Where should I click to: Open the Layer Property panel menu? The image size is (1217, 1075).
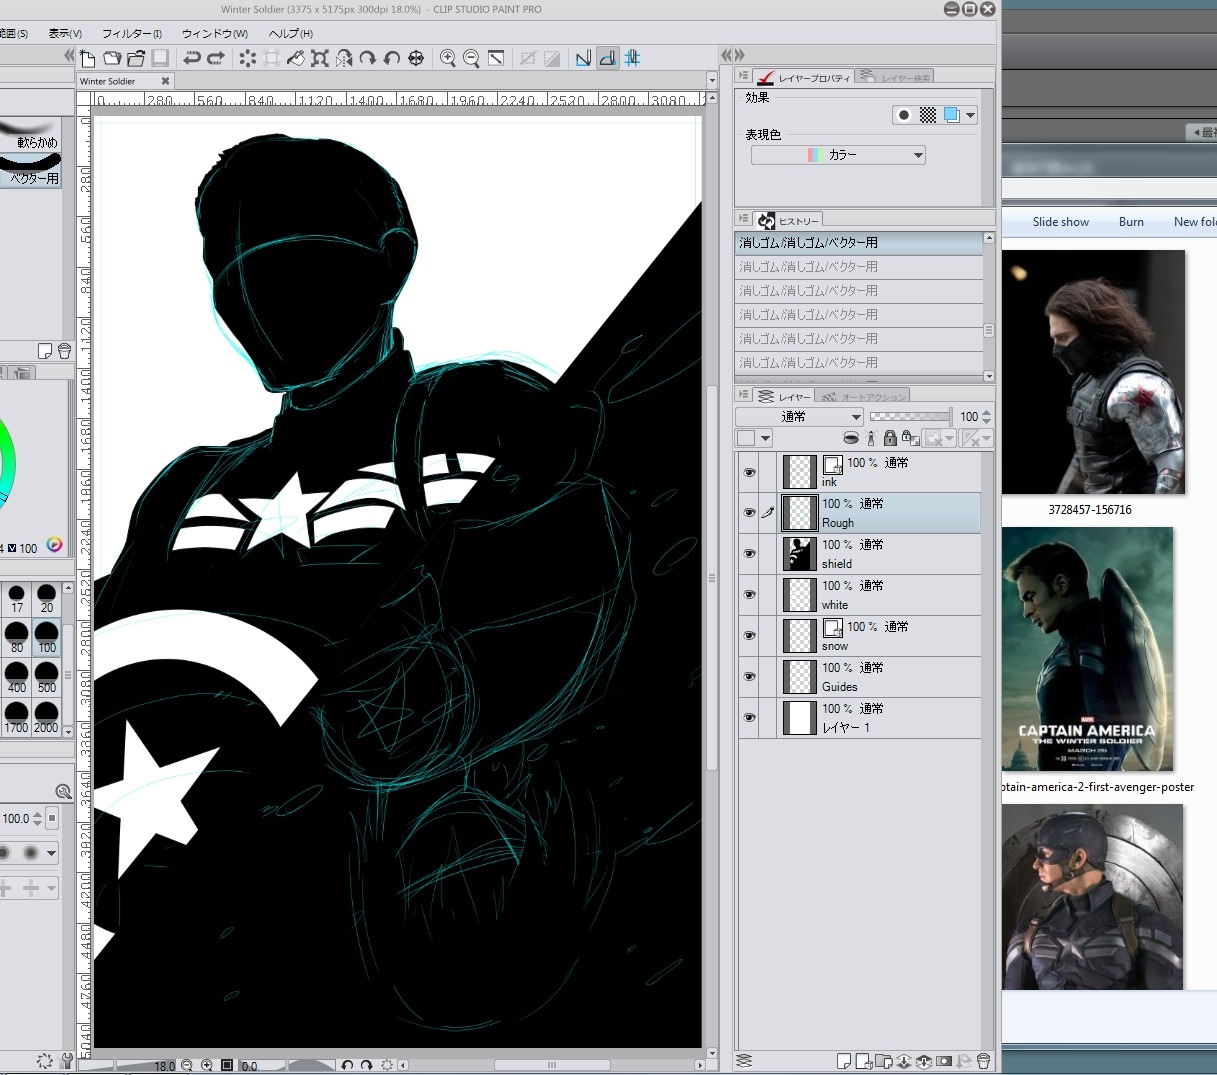743,76
